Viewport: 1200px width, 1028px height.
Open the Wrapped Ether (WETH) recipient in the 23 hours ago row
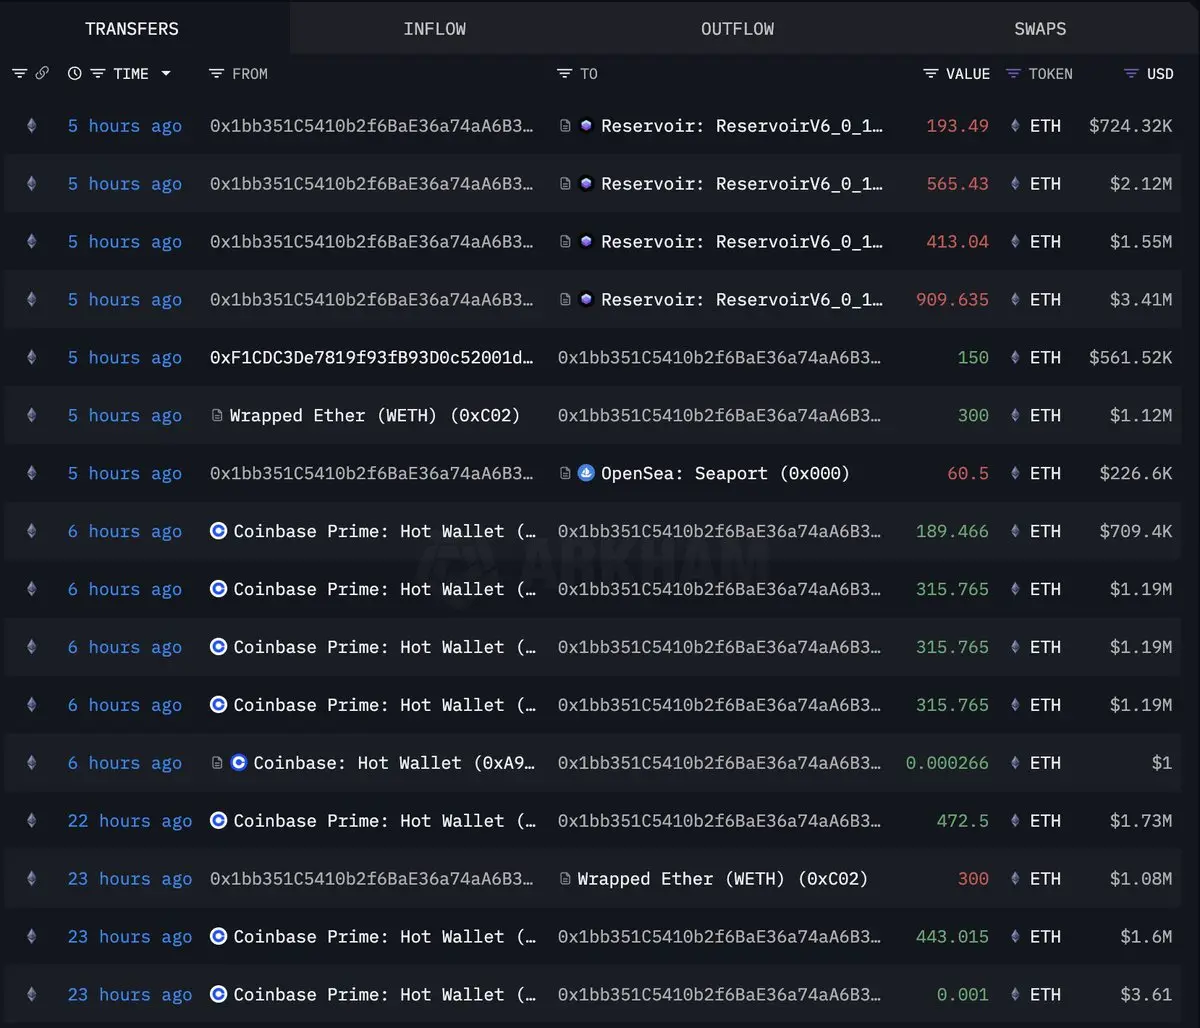point(723,879)
